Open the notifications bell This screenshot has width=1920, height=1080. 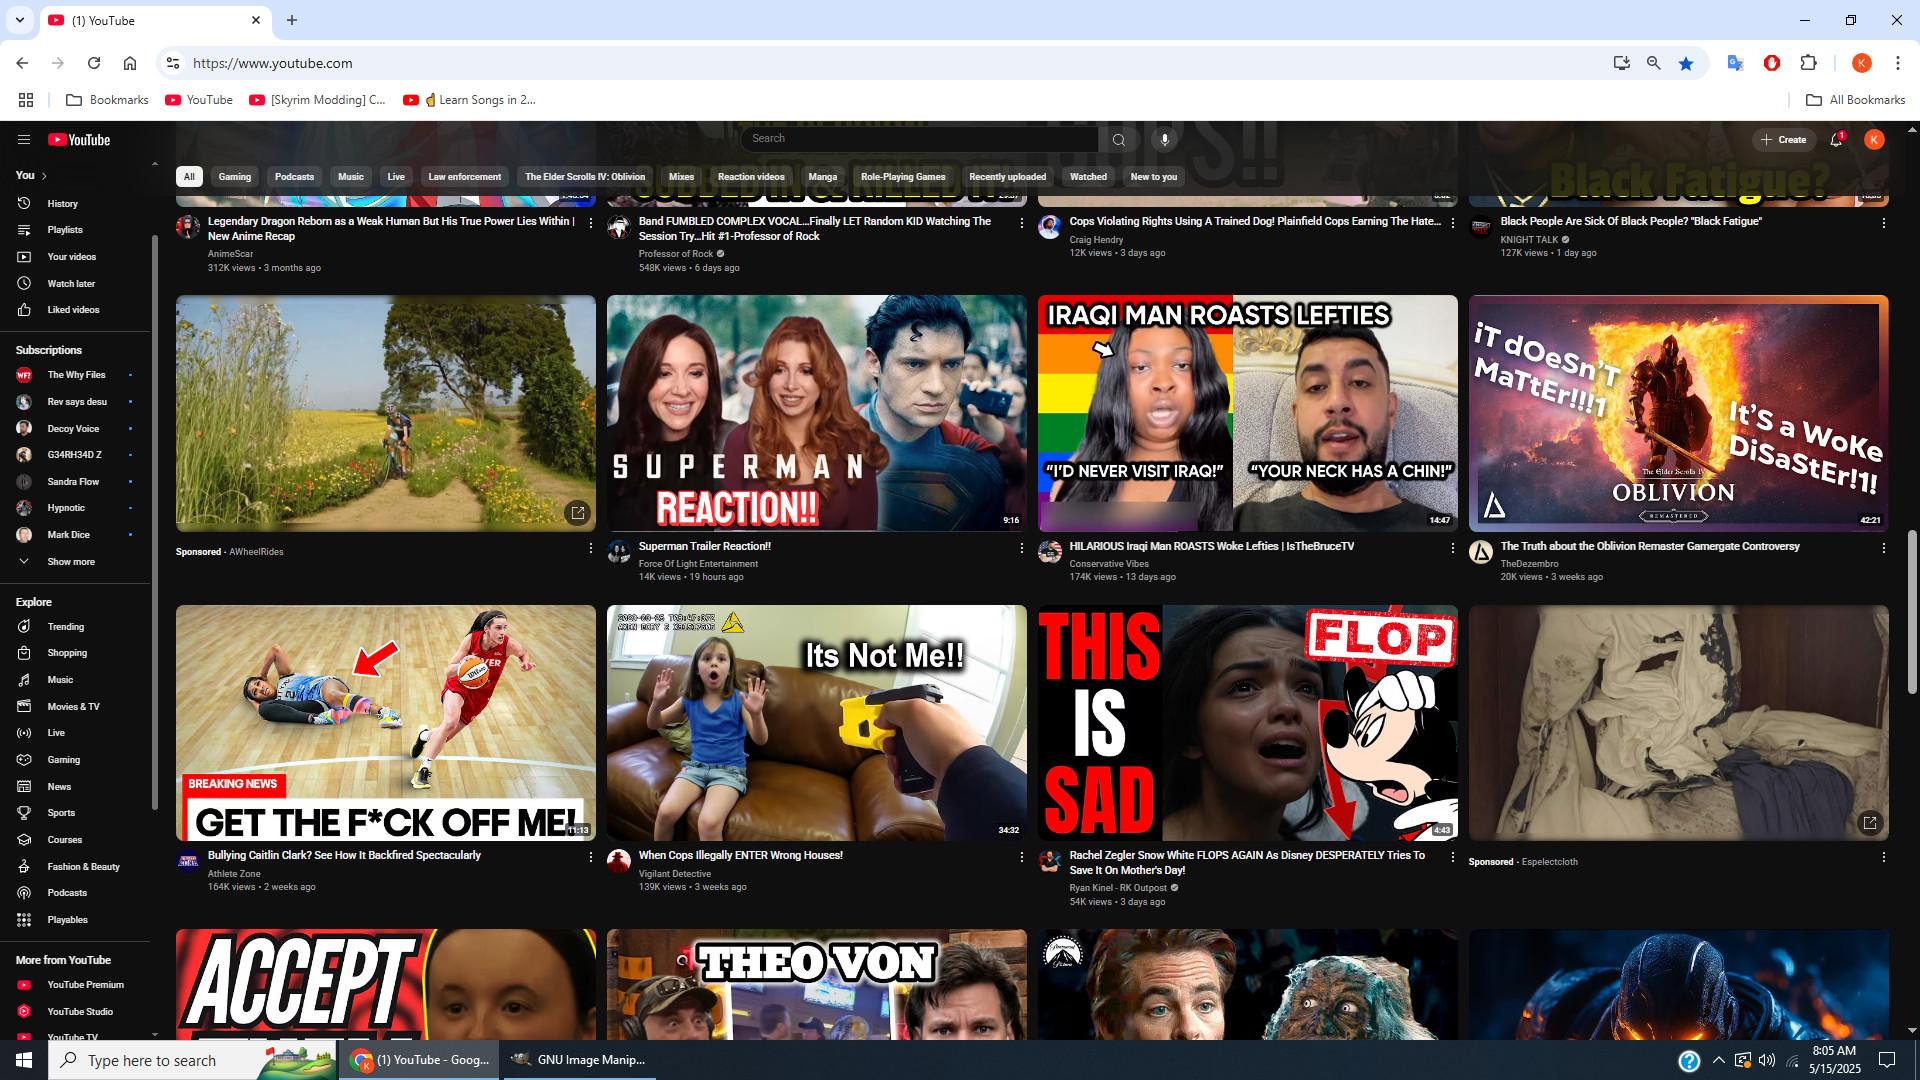pyautogui.click(x=1836, y=140)
